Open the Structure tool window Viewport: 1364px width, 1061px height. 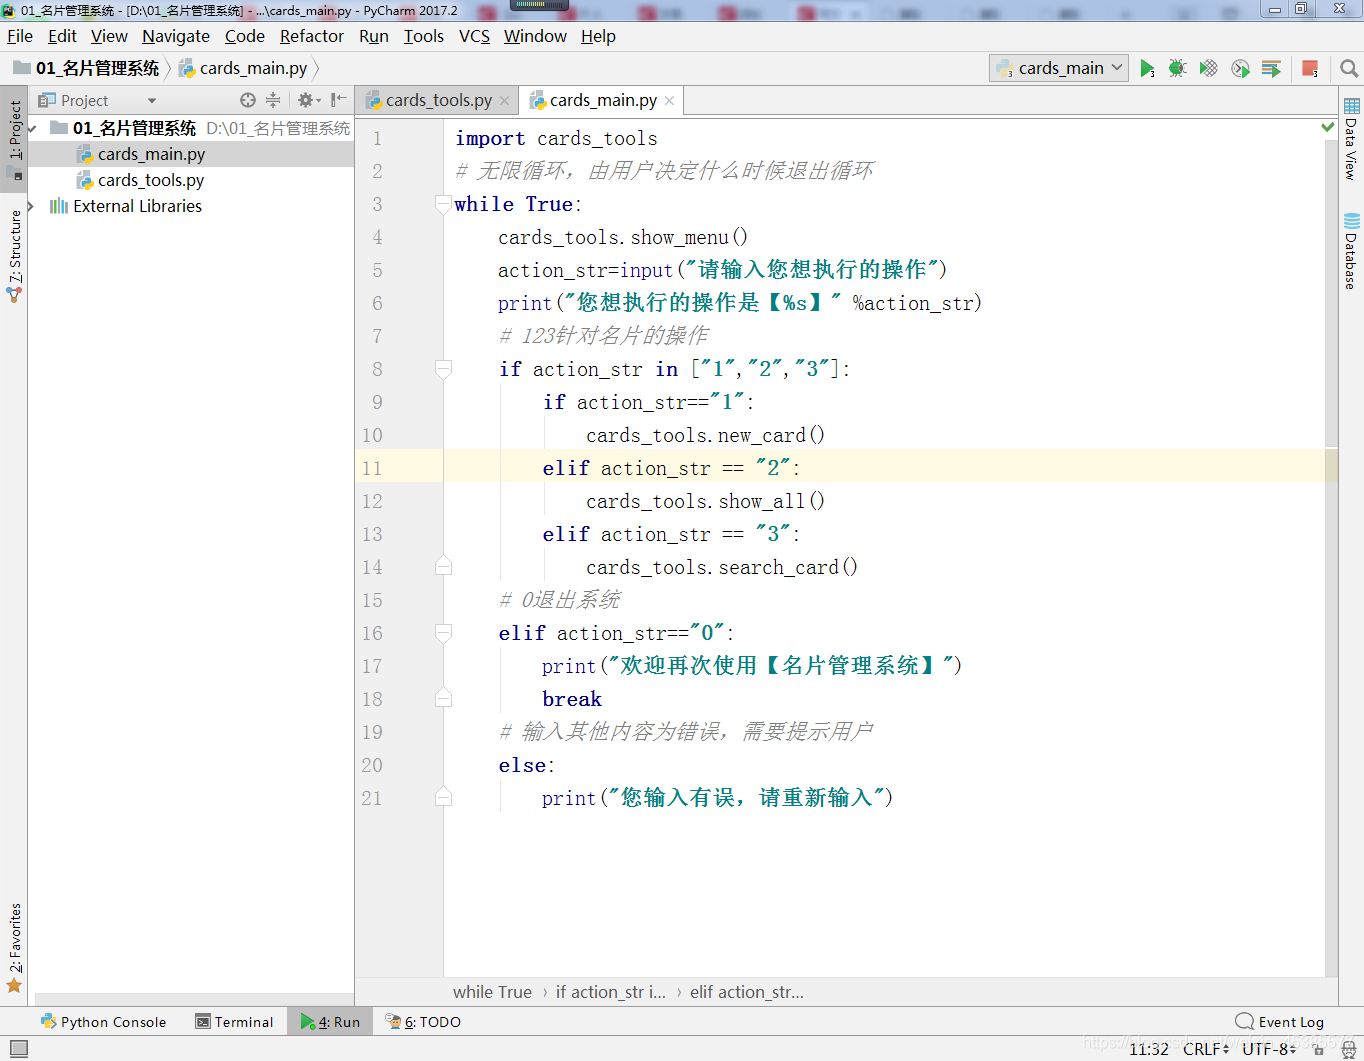15,256
